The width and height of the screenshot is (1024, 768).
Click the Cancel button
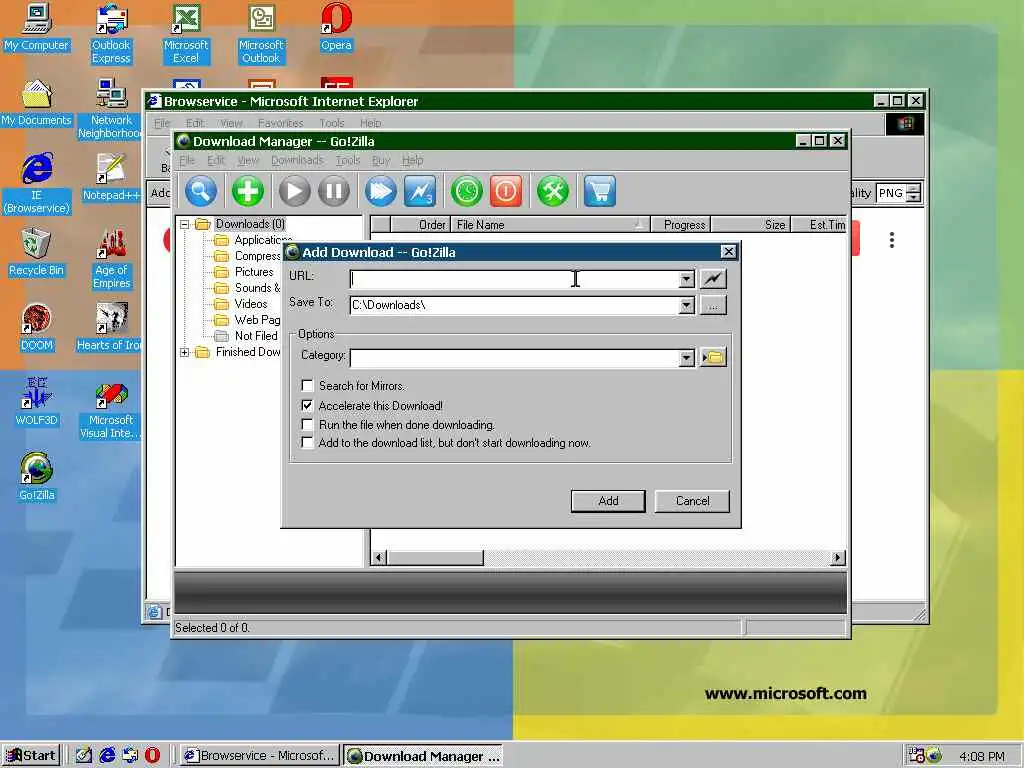point(692,501)
